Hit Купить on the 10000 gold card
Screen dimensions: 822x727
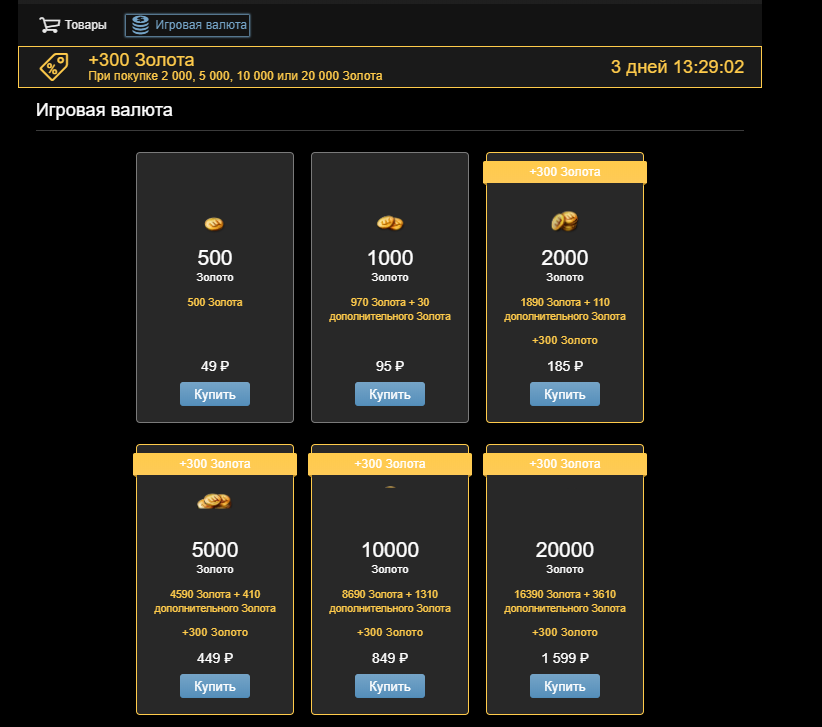[390, 686]
